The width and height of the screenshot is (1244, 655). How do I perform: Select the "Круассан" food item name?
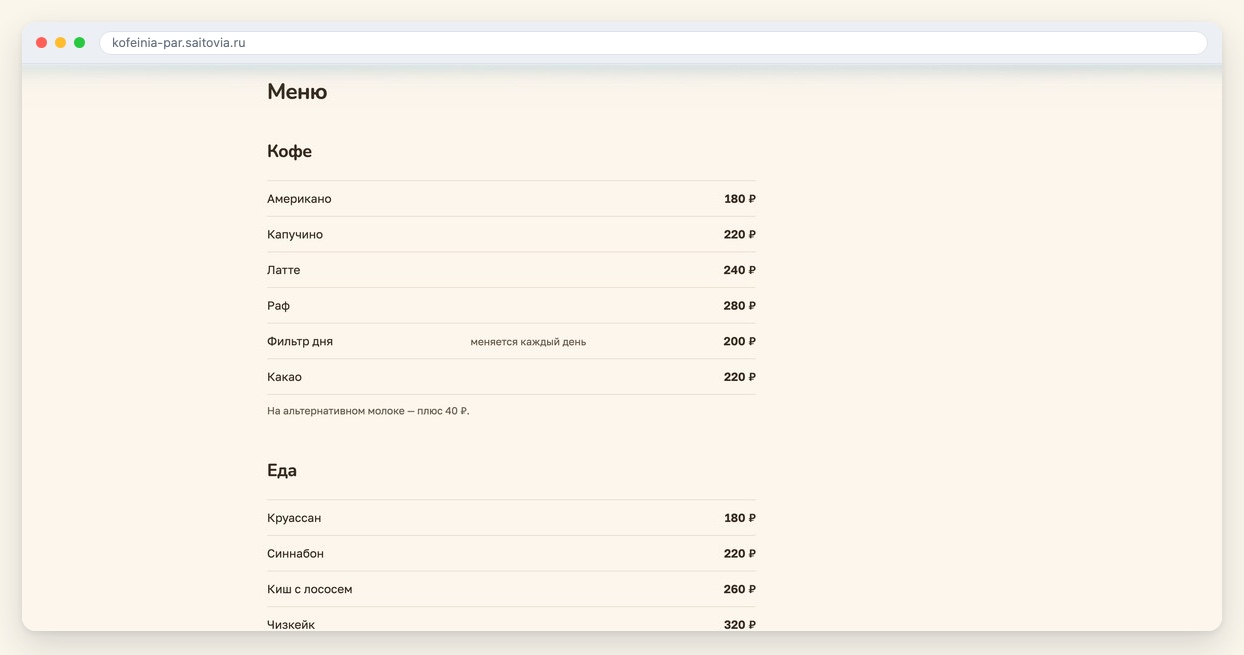point(294,518)
